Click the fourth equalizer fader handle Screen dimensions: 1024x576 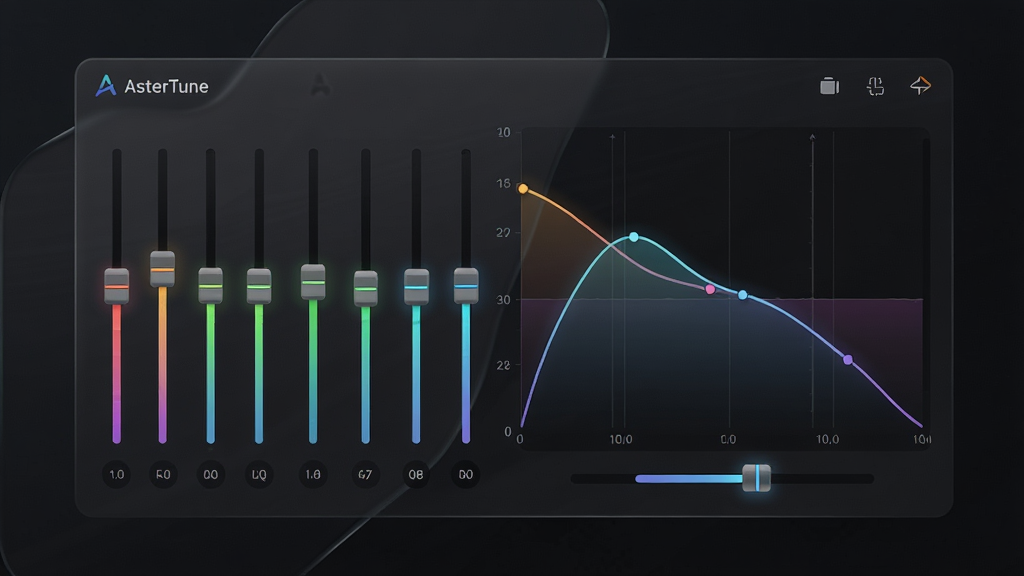(x=259, y=286)
